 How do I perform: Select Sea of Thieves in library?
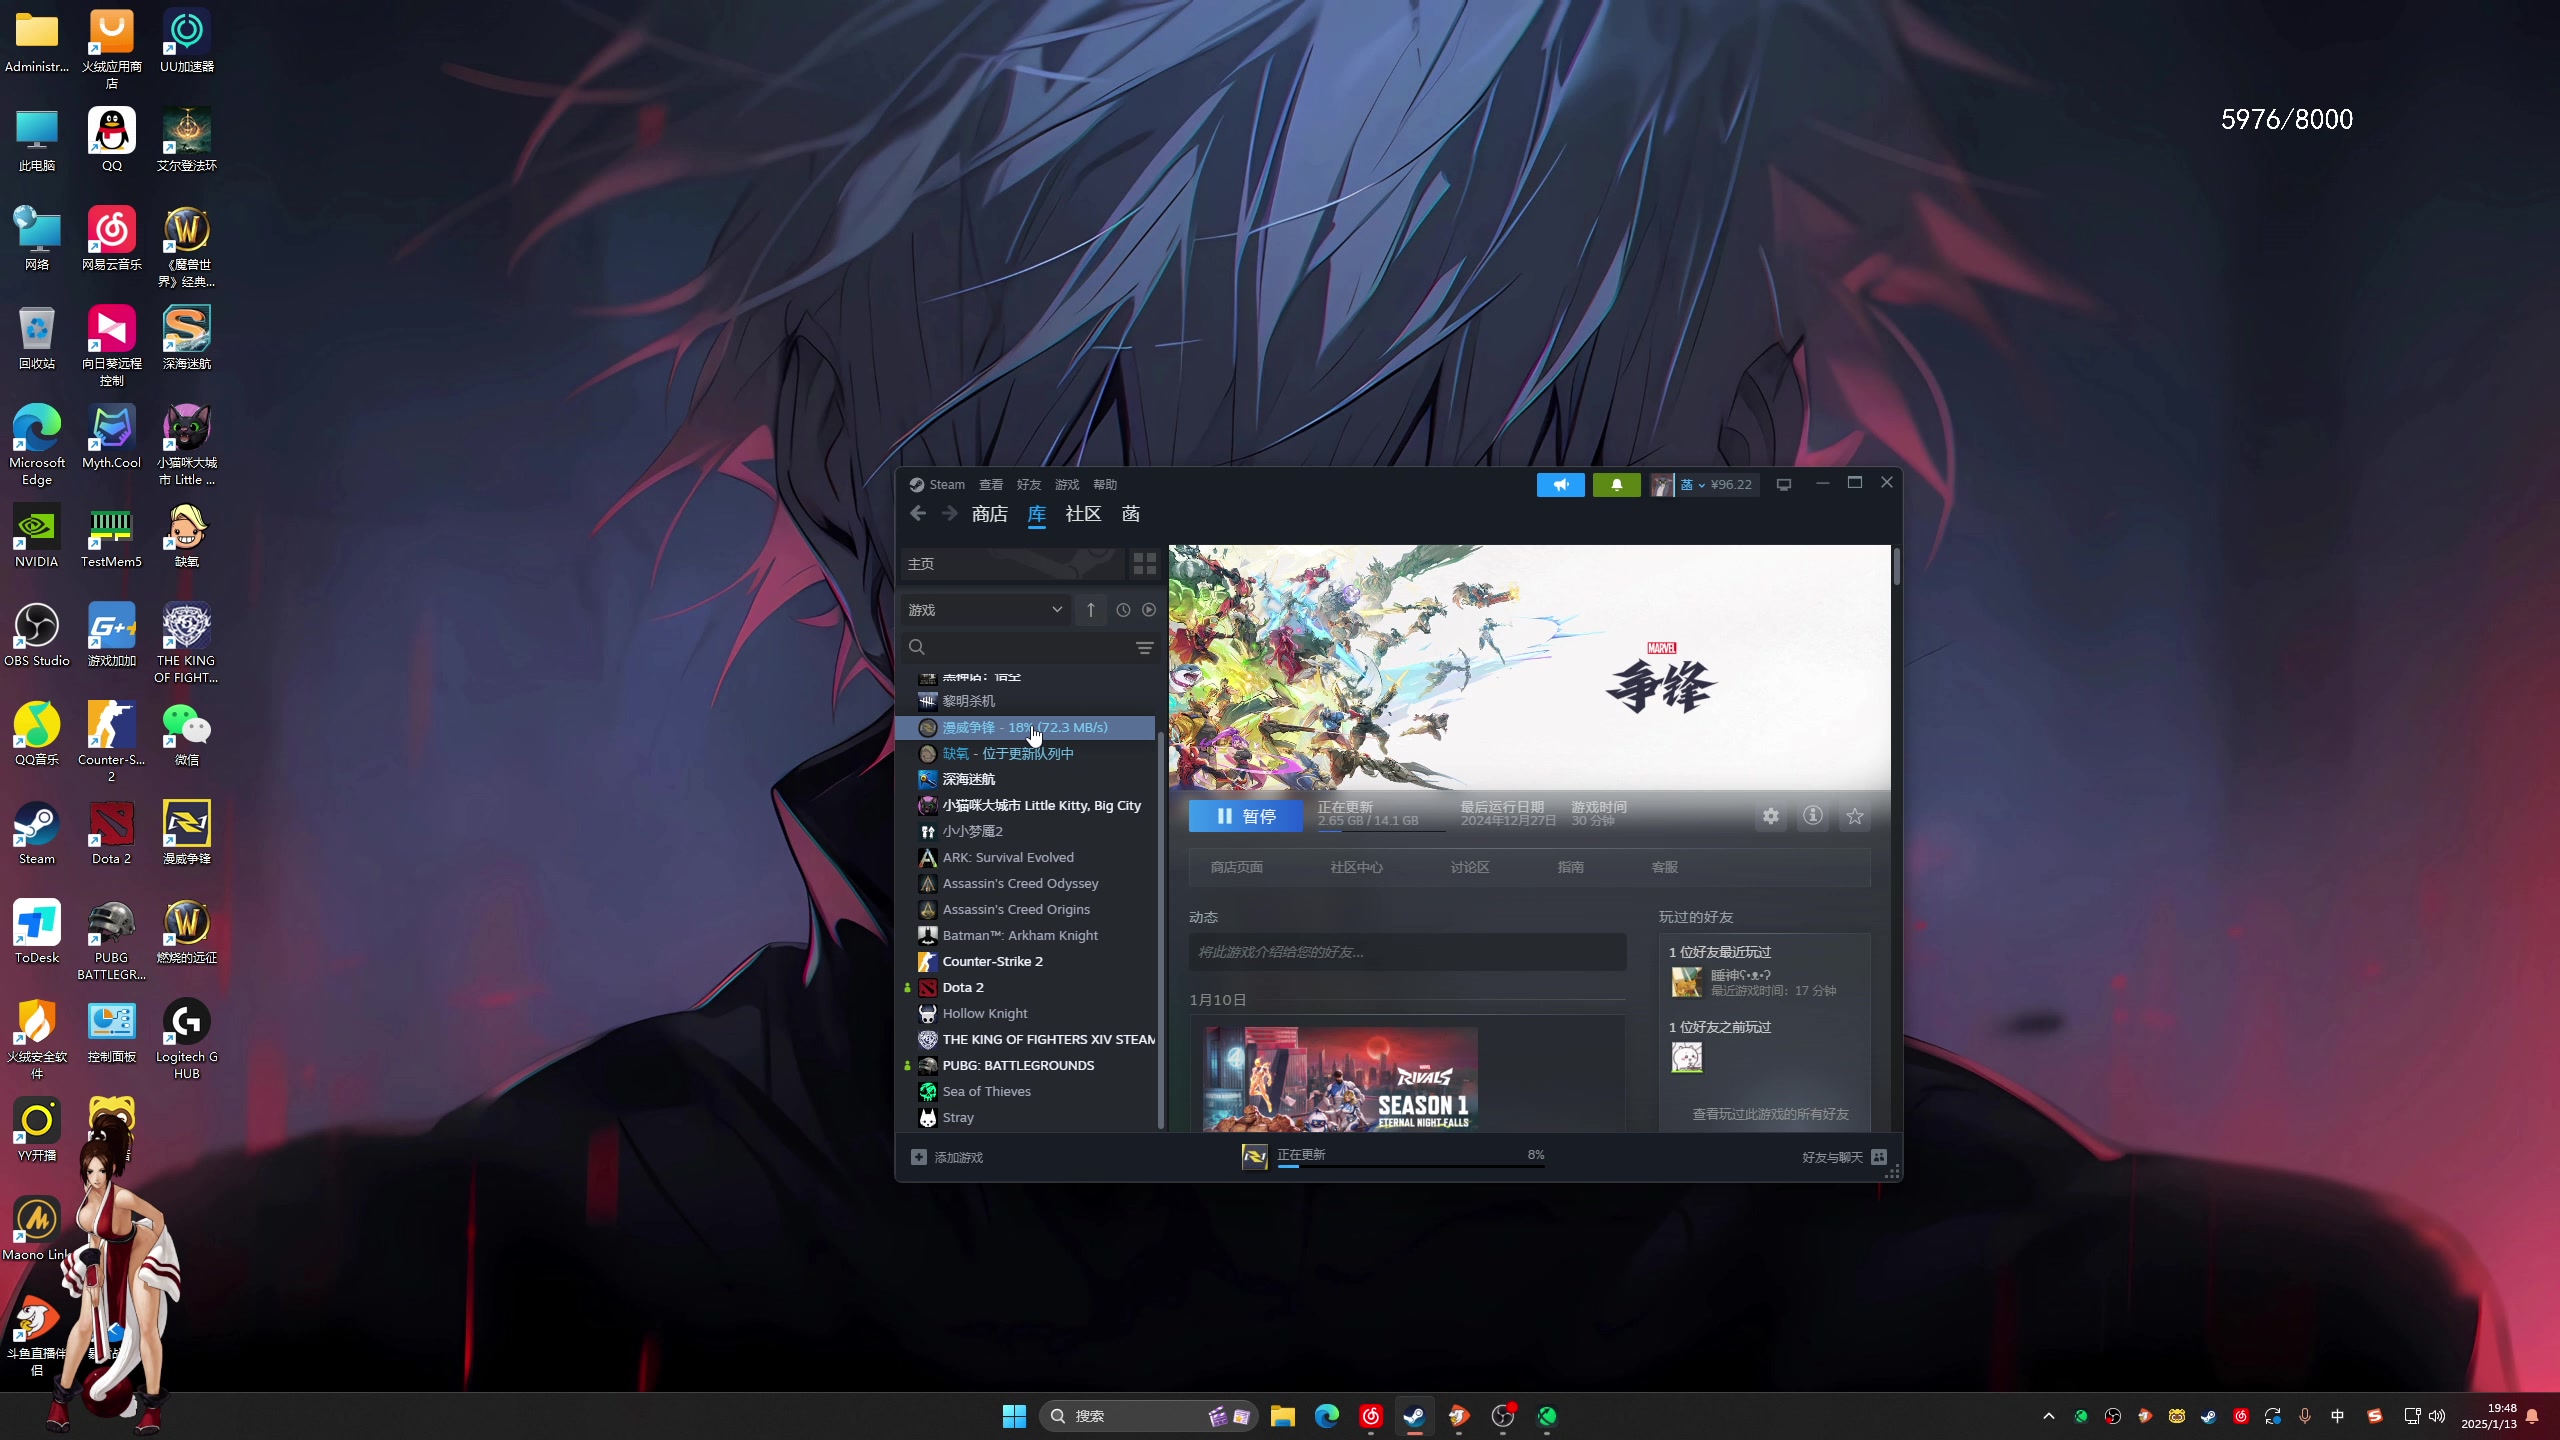click(986, 1091)
